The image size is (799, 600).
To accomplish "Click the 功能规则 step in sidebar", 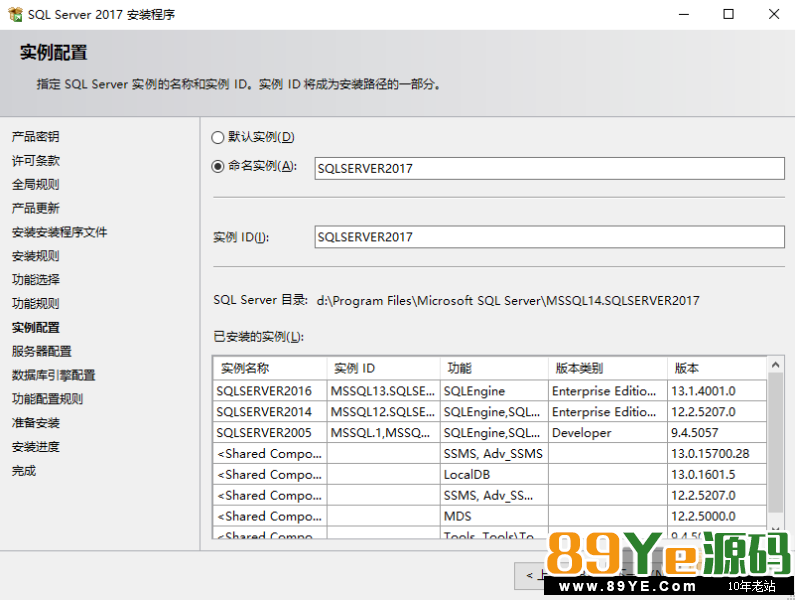I will [36, 303].
